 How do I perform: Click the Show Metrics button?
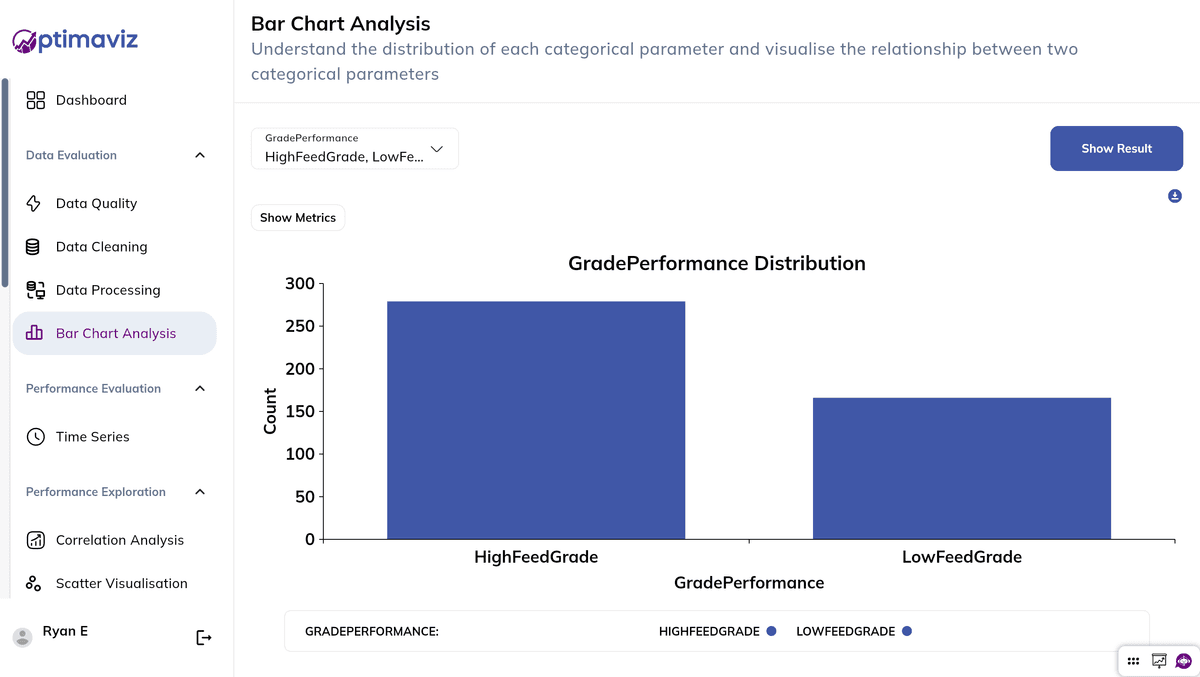pyautogui.click(x=298, y=218)
